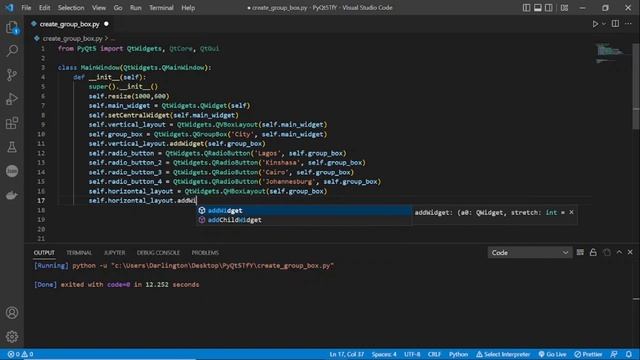Open the Search view icon
Viewport: 640px width, 360px height.
pyautogui.click(x=12, y=51)
